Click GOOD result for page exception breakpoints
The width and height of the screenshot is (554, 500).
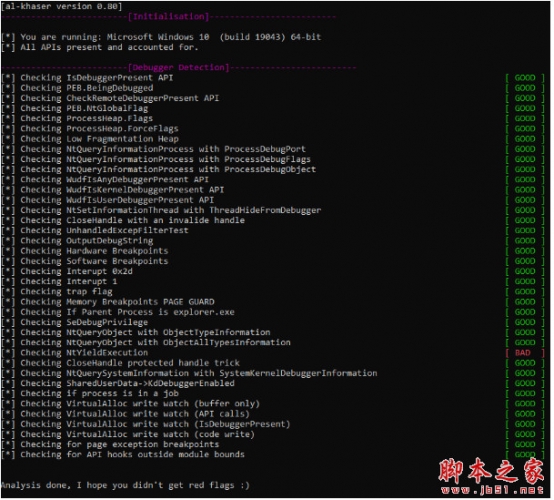pos(525,444)
